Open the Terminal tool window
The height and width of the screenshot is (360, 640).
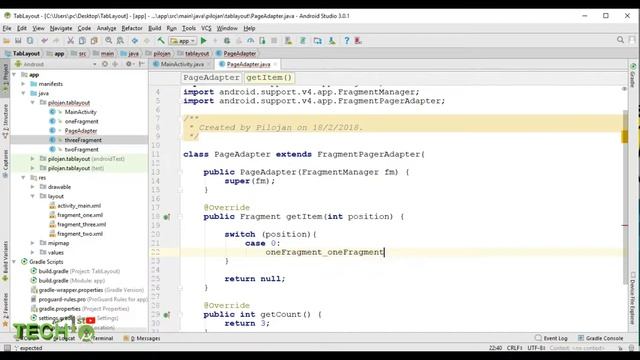102,338
